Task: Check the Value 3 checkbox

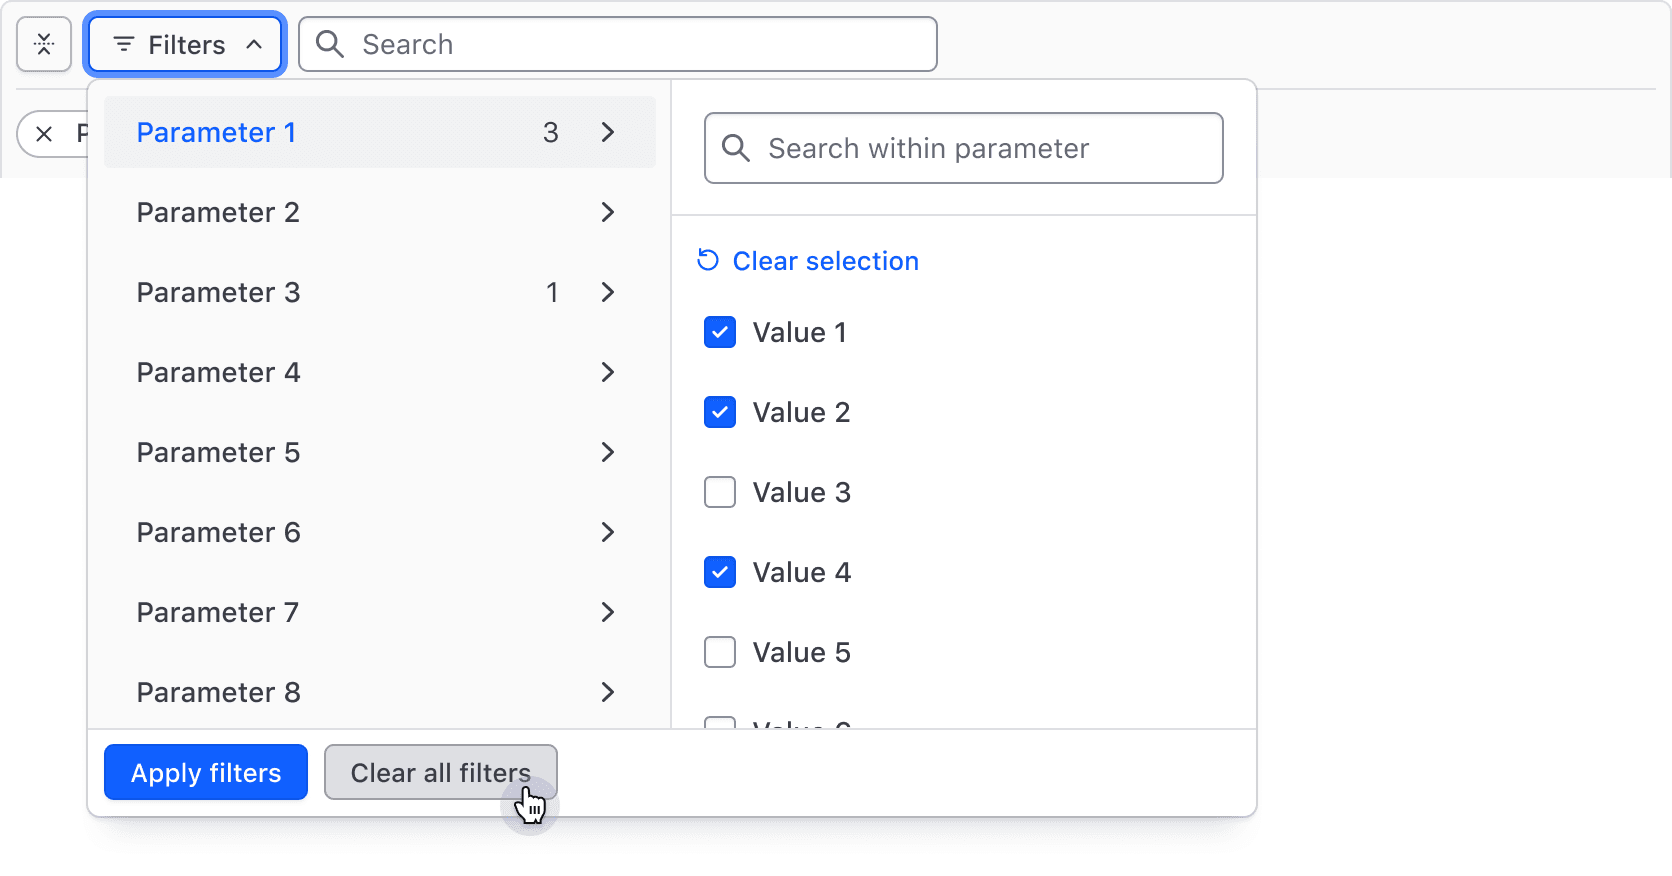Action: point(720,492)
